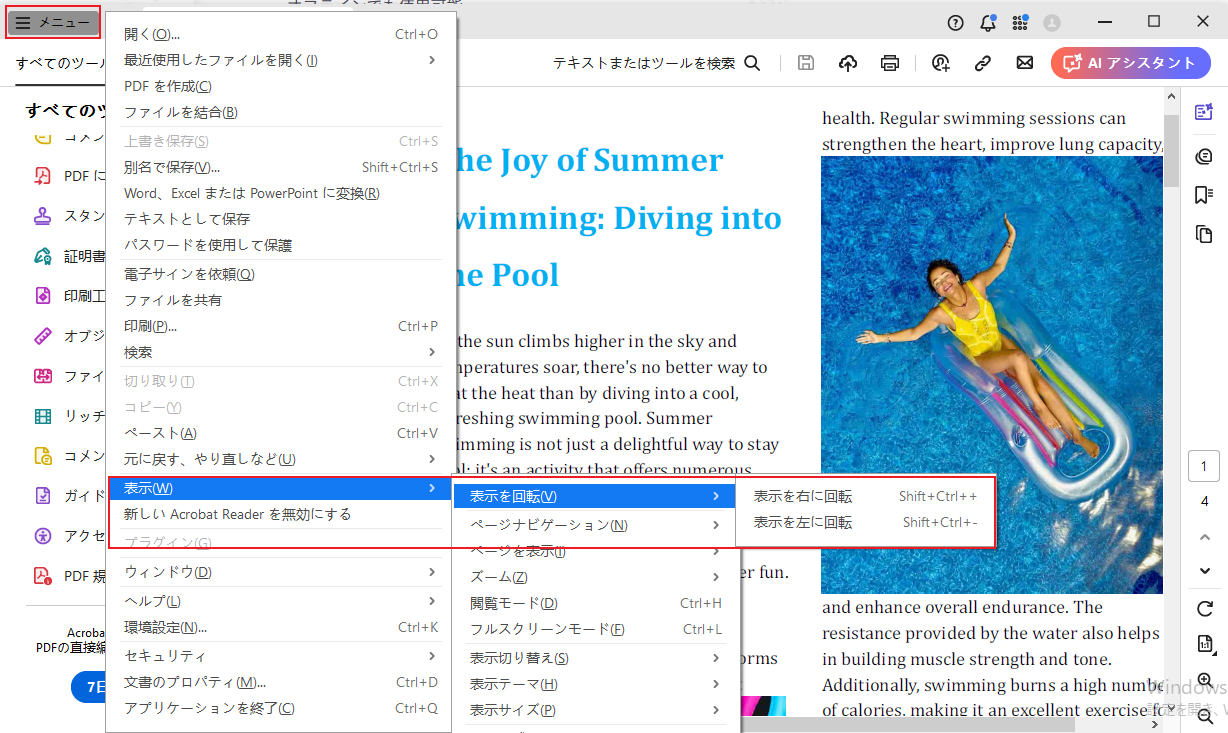The width and height of the screenshot is (1228, 733).
Task: Click the copy link icon
Action: pos(983,63)
